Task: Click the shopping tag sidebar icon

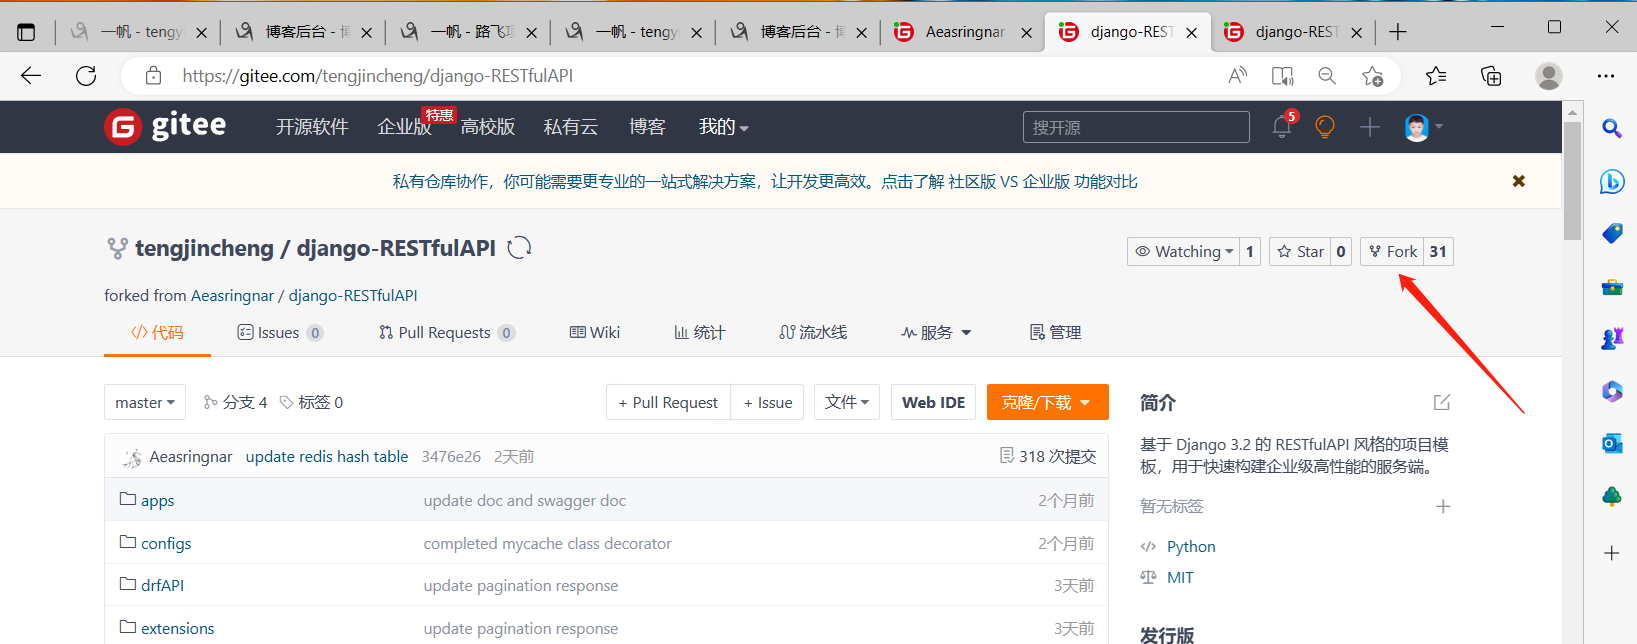Action: (1611, 234)
